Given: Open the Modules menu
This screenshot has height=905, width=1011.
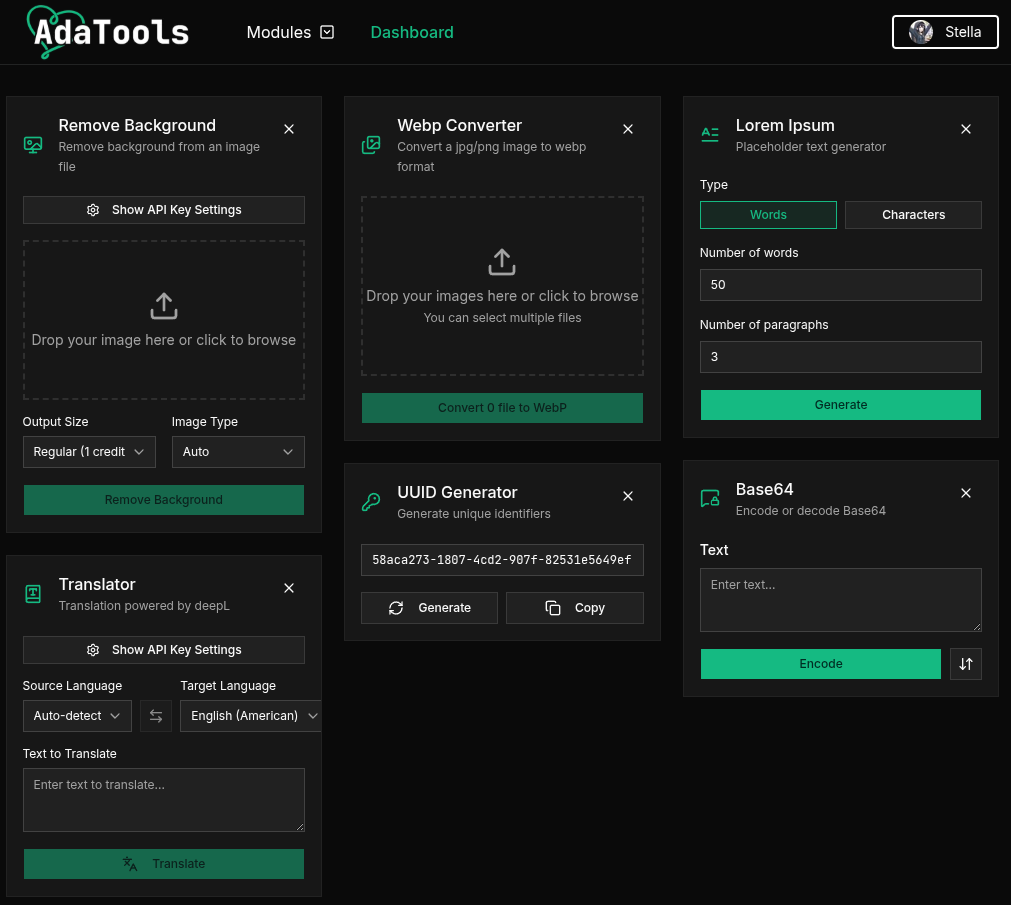Looking at the screenshot, I should (x=290, y=32).
